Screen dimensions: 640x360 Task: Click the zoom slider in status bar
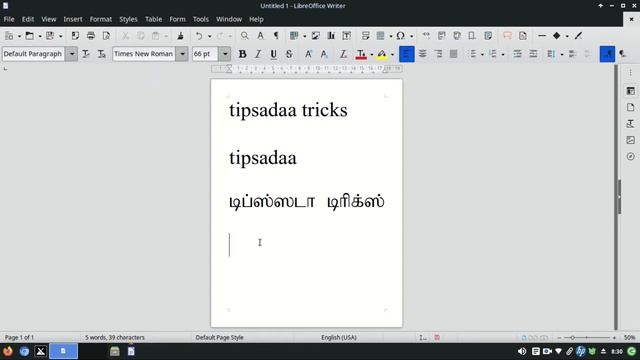click(x=587, y=338)
